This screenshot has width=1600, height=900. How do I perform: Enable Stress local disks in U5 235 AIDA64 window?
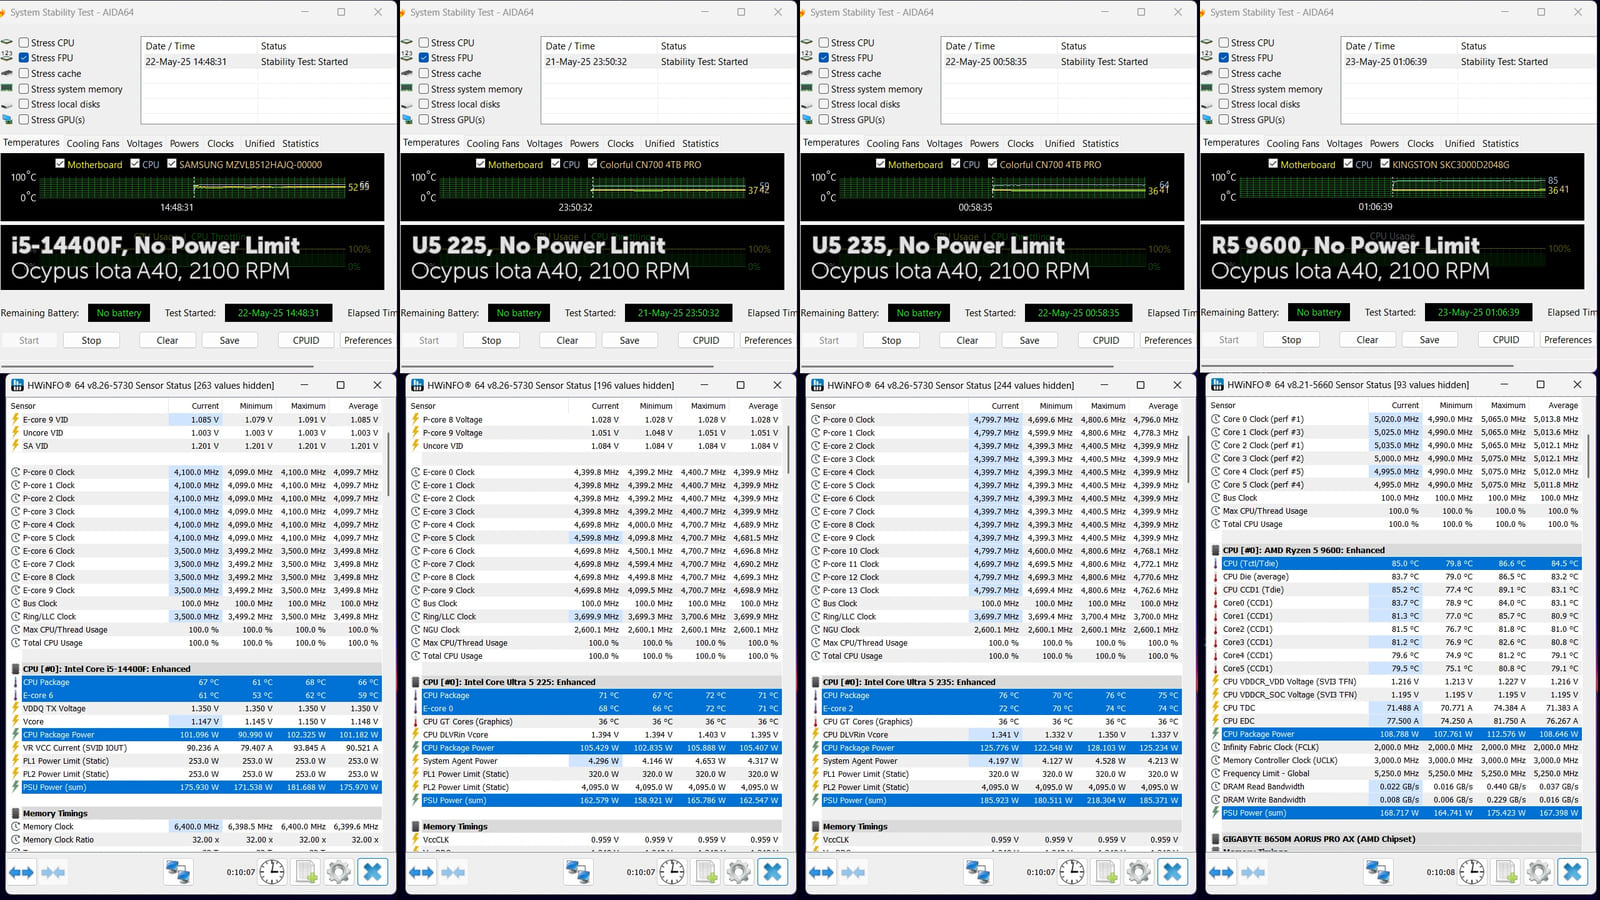[x=824, y=104]
